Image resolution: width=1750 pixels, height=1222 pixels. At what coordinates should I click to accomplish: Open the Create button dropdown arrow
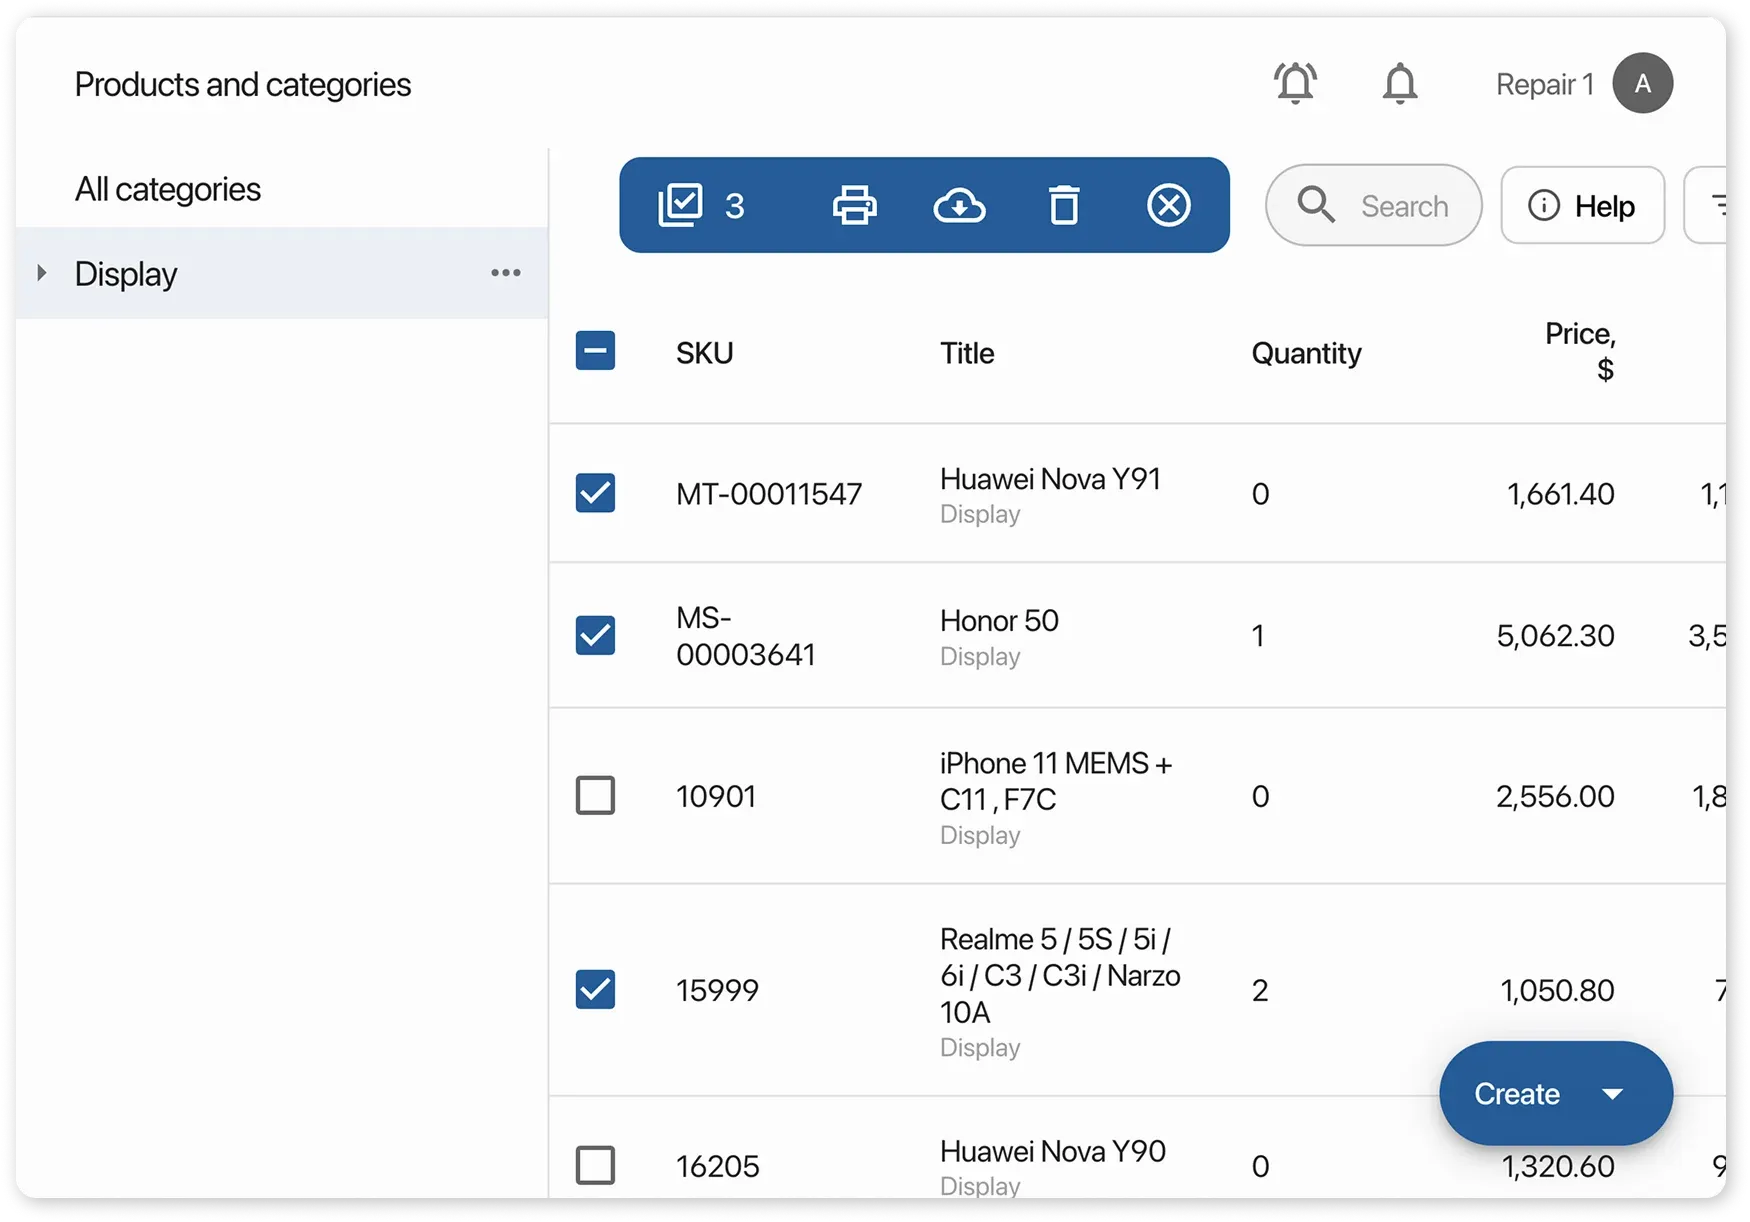tap(1612, 1094)
